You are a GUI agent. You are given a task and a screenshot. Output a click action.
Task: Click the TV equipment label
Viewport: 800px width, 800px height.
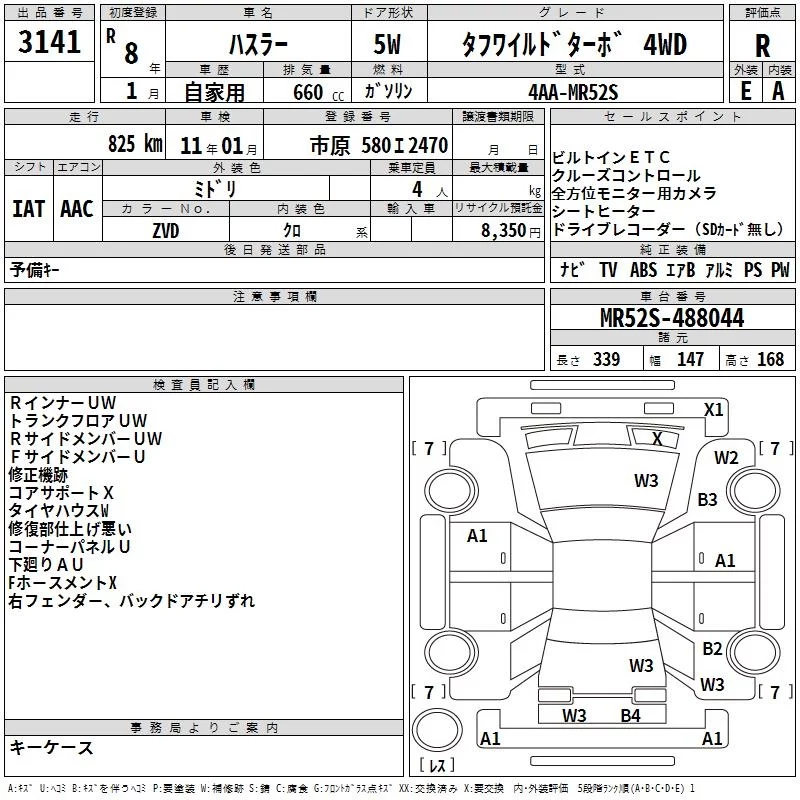pyautogui.click(x=608, y=269)
